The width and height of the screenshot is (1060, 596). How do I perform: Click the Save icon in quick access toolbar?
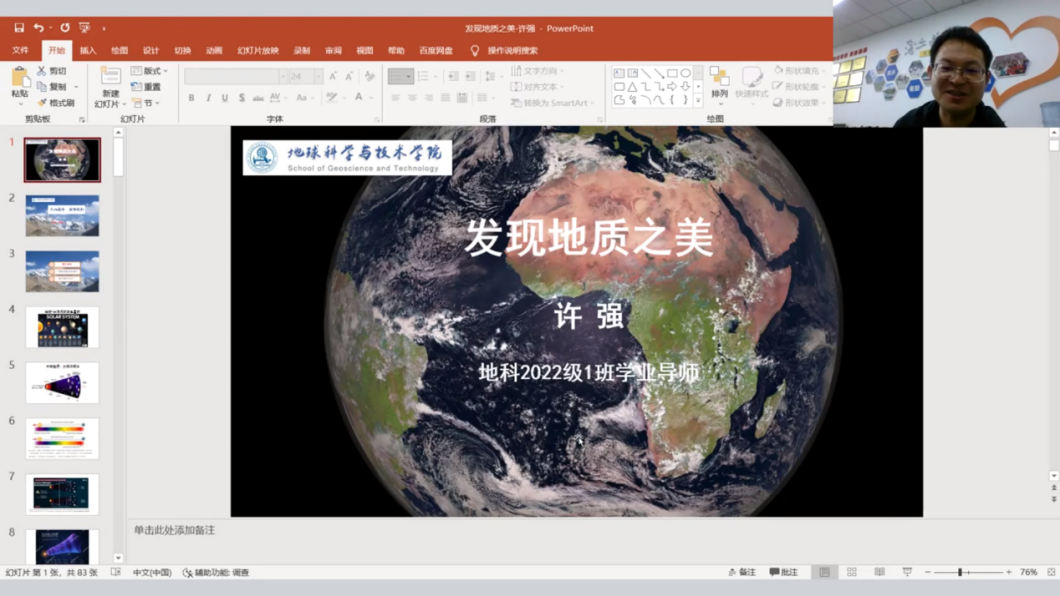(x=19, y=28)
